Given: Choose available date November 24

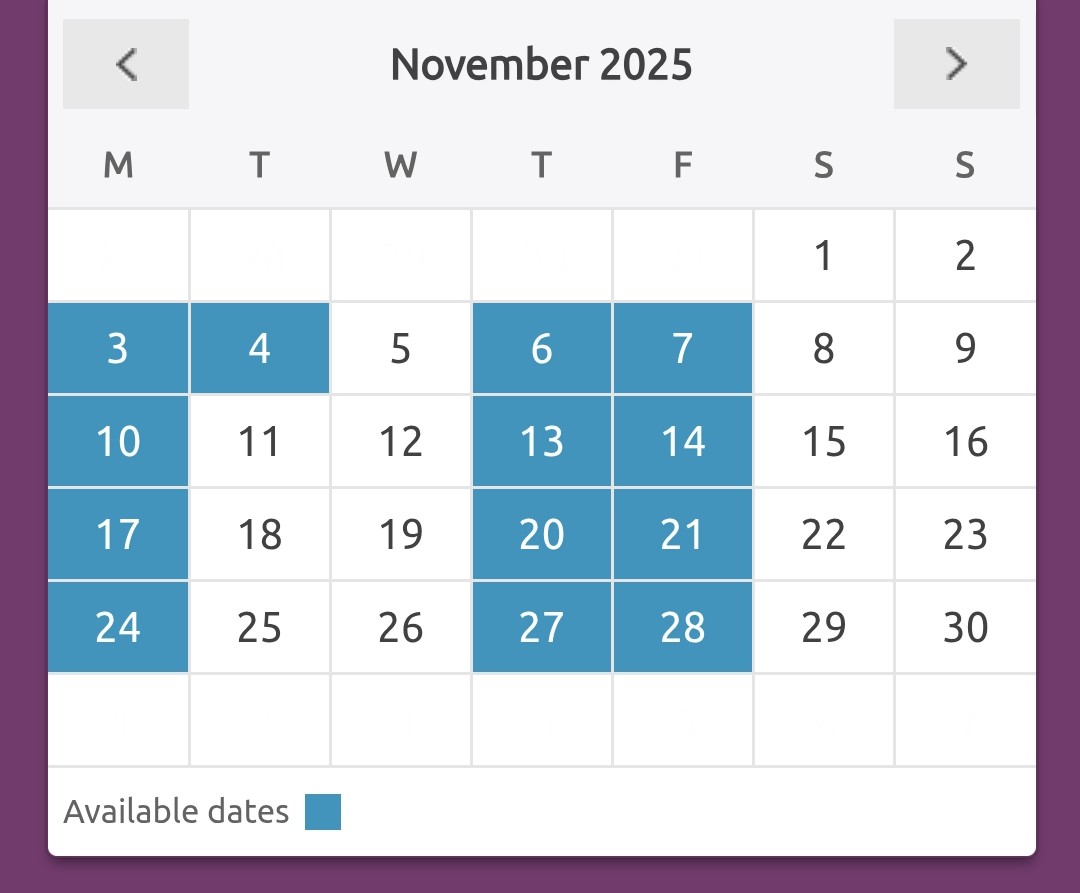Looking at the screenshot, I should tap(118, 627).
